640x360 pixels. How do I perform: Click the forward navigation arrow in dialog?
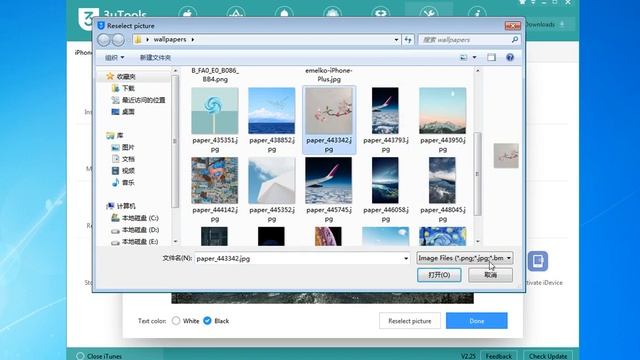coord(118,40)
